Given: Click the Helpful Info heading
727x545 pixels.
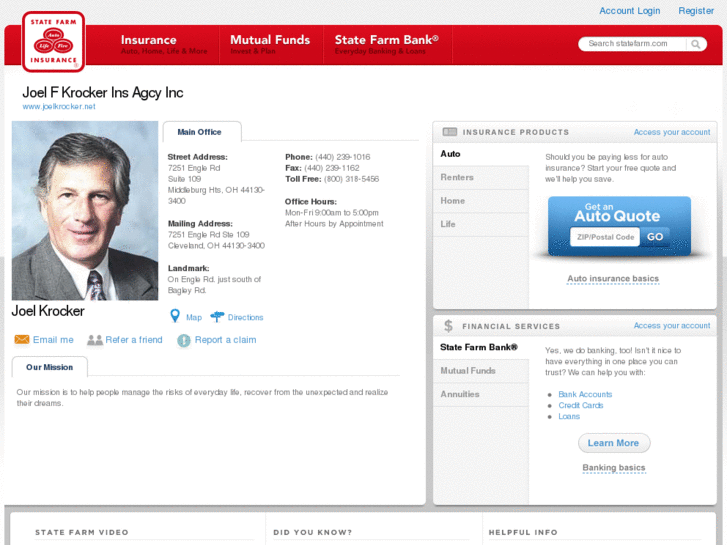Looking at the screenshot, I should point(523,532).
